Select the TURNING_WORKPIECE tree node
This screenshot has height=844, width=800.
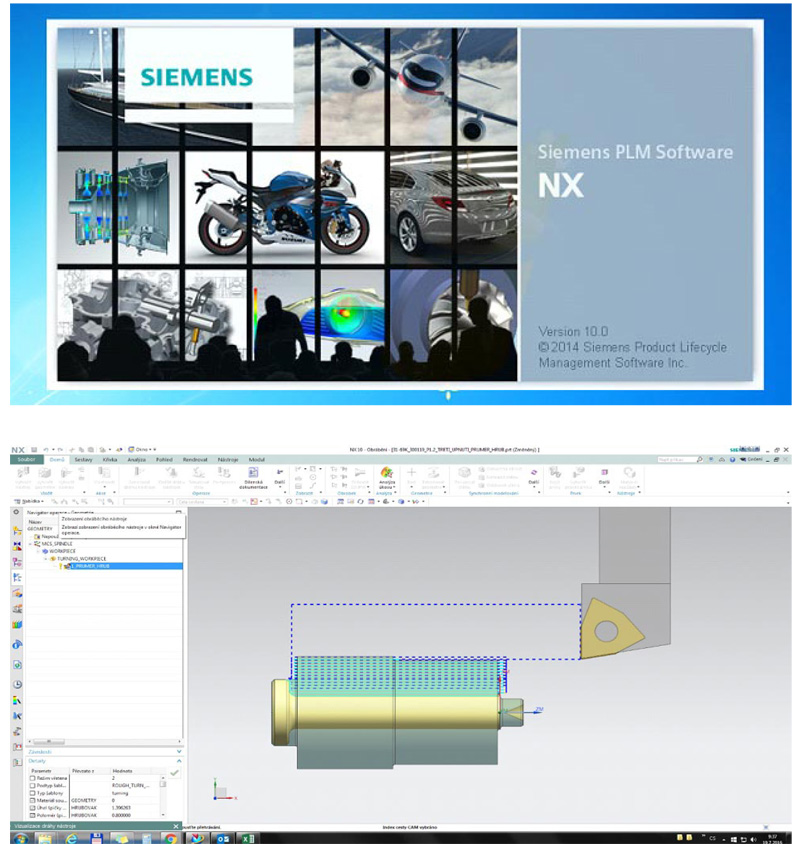click(78, 559)
